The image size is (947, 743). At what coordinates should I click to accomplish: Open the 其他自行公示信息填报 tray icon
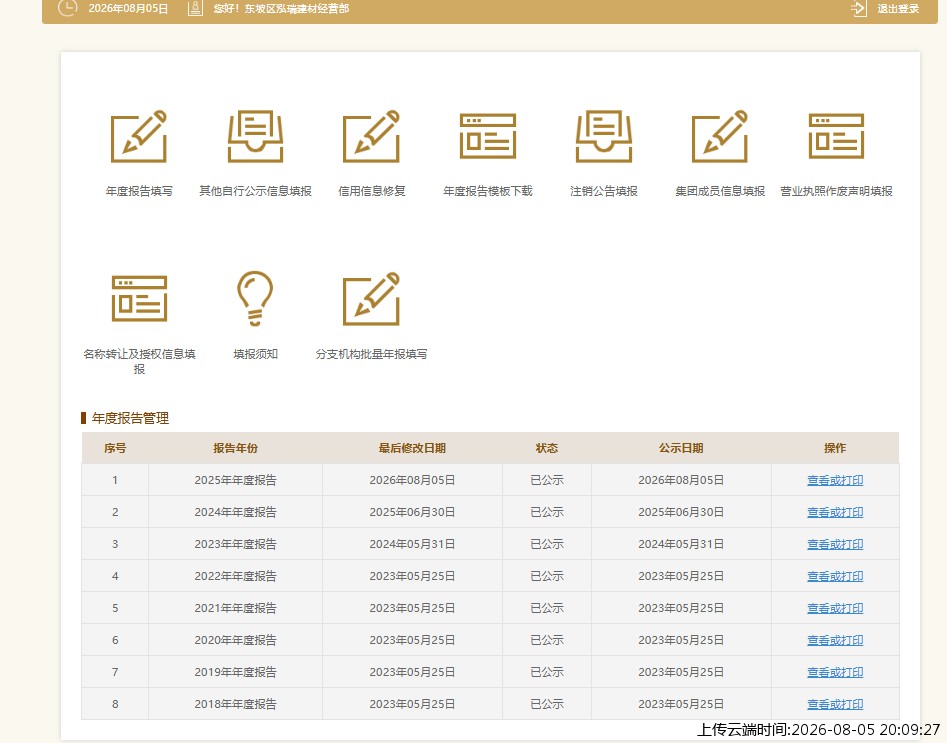pos(255,137)
